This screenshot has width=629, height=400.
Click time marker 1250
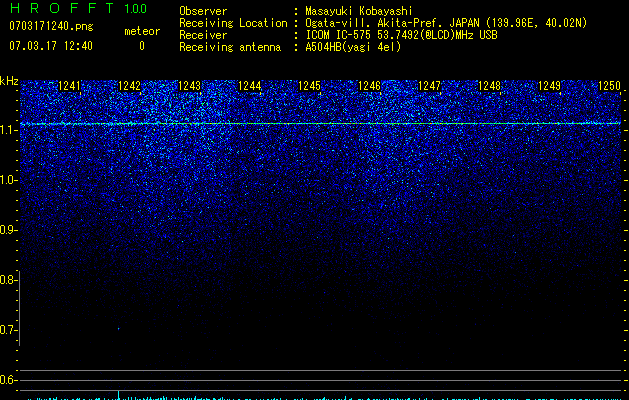[x=609, y=86]
